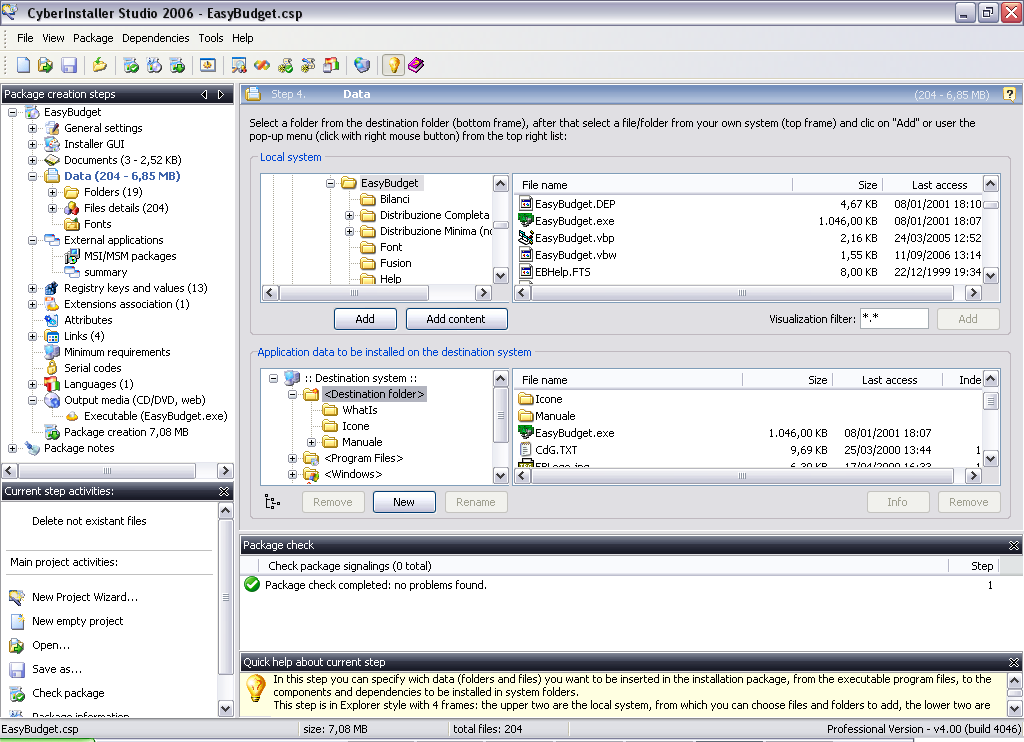1024x742 pixels.
Task: Click the package with green checkmark toolbar icon
Action: 131,65
